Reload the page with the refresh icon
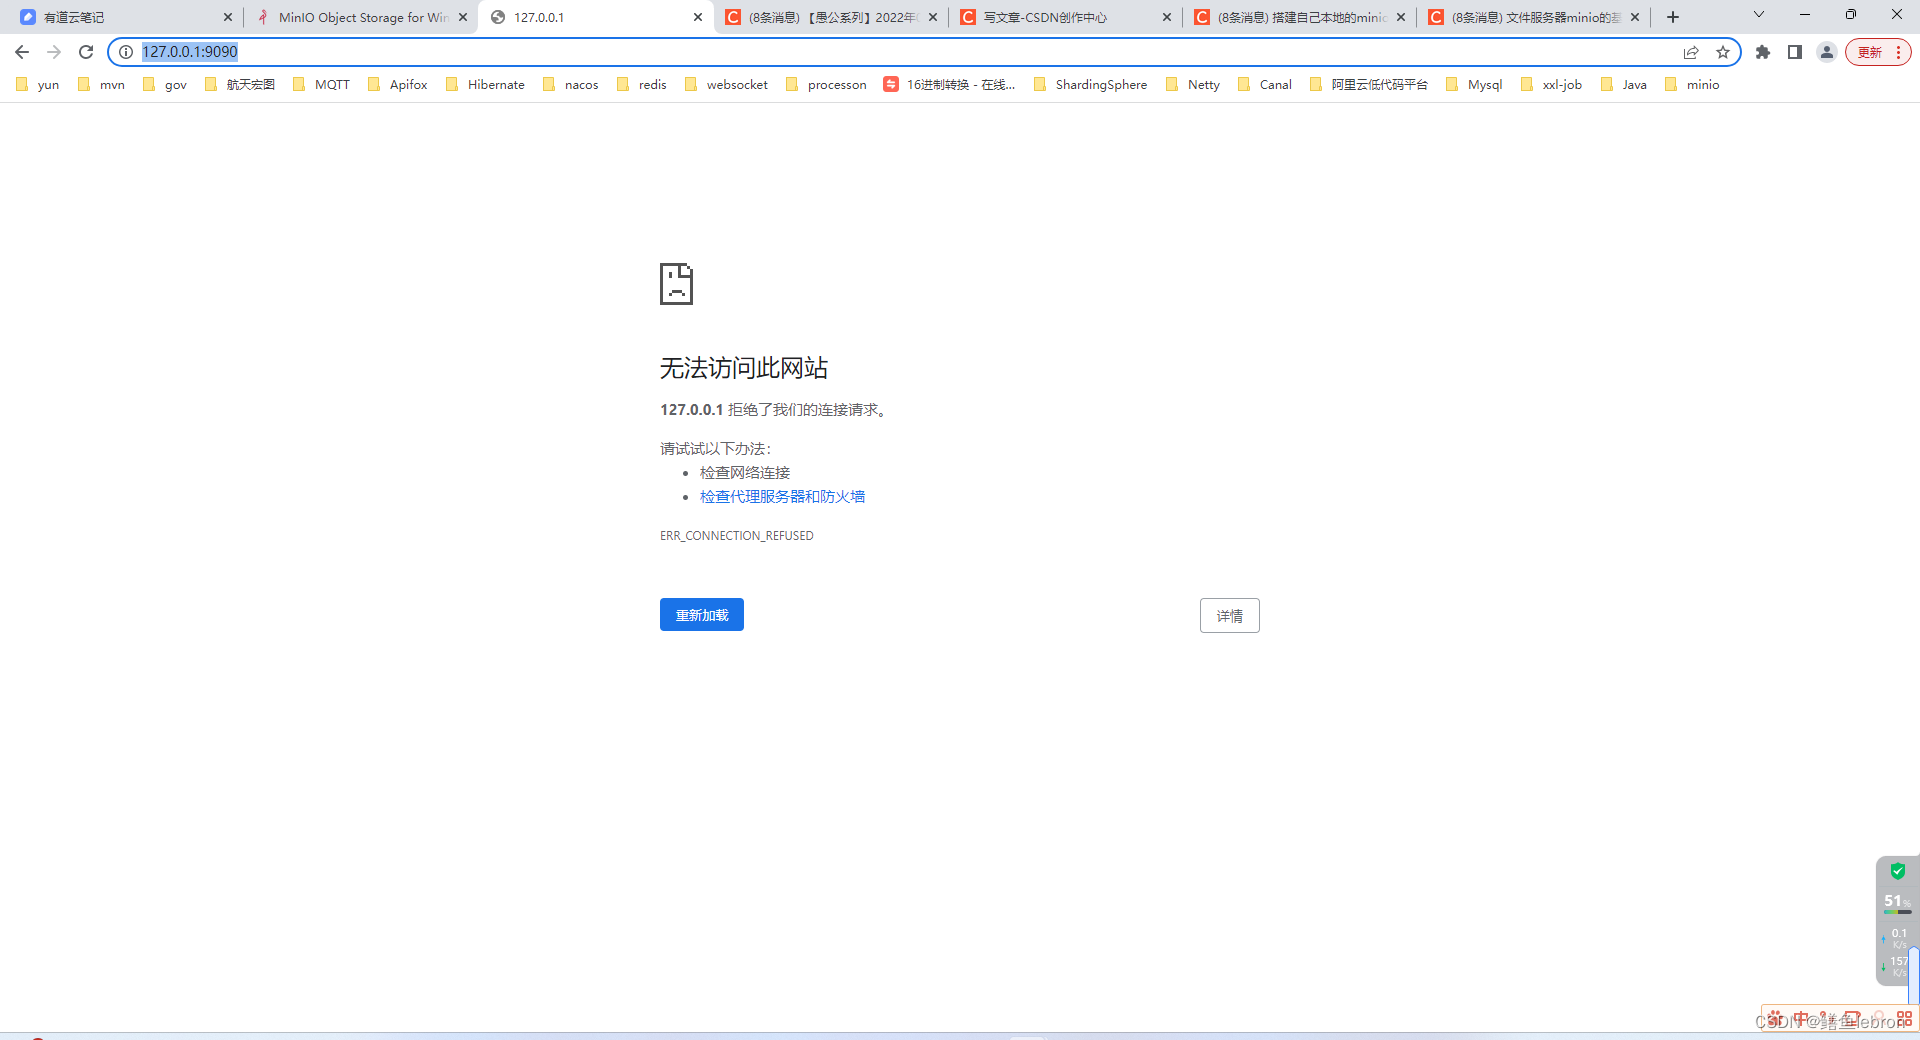This screenshot has width=1920, height=1040. pyautogui.click(x=86, y=52)
